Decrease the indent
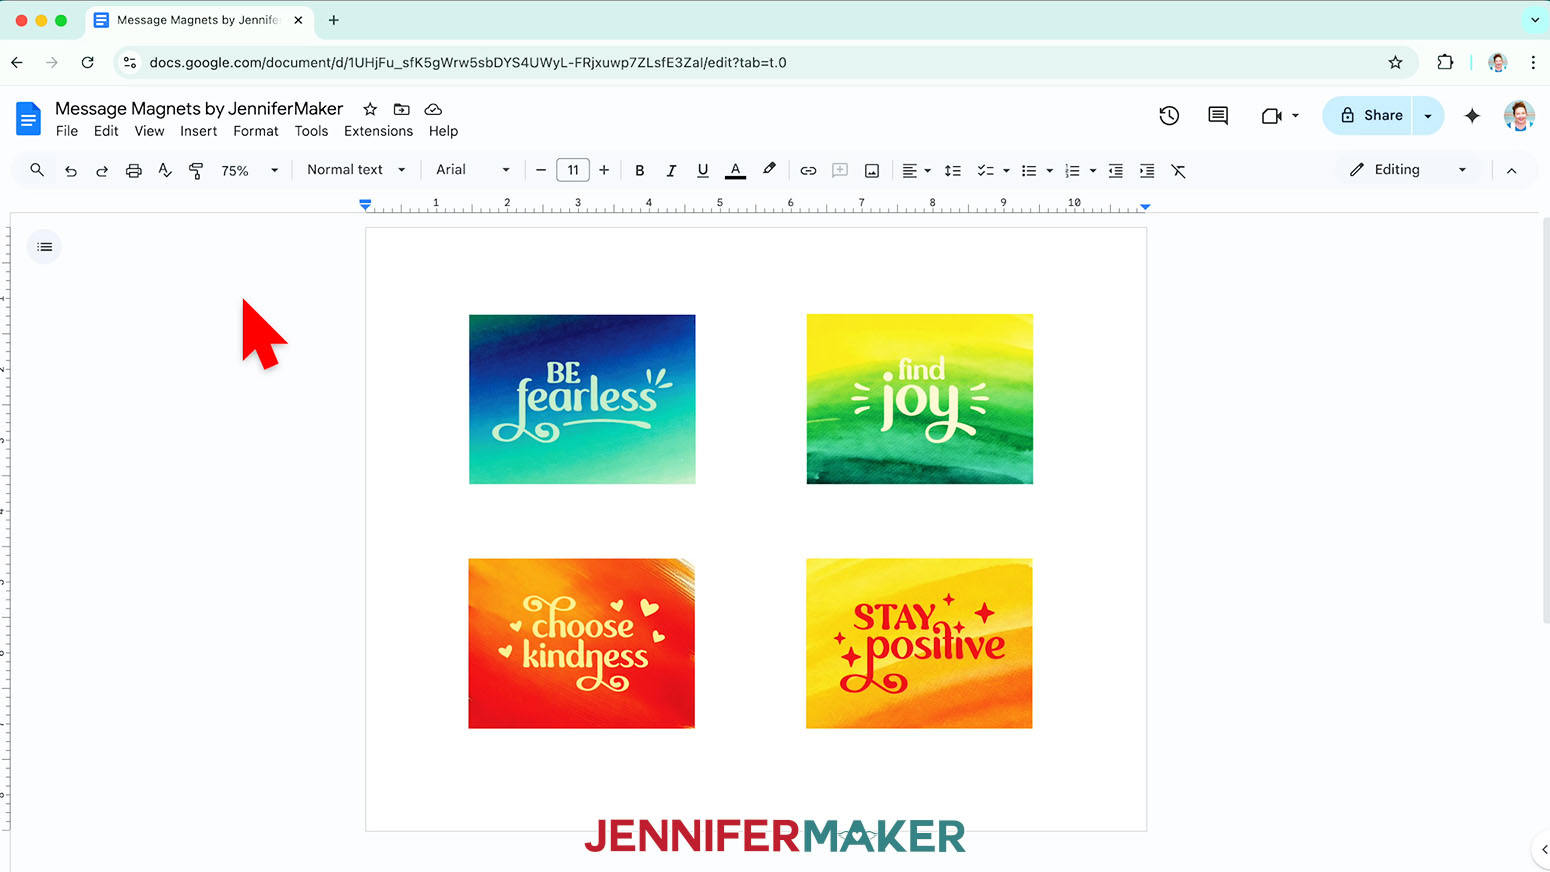 point(1116,171)
